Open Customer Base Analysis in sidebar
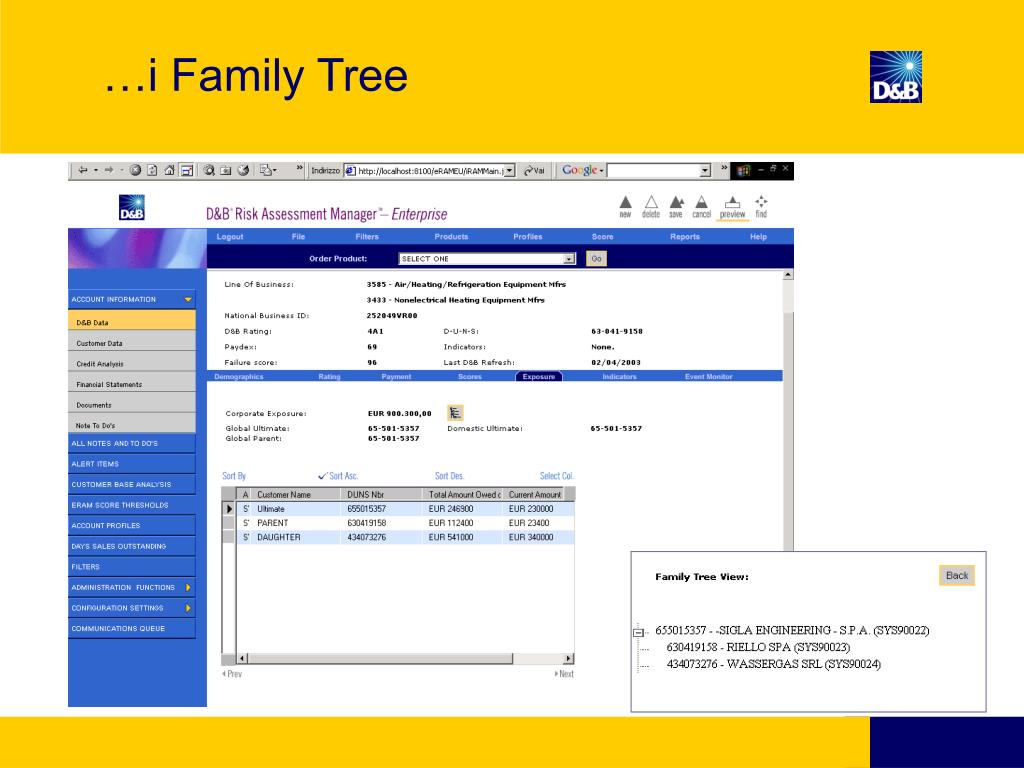This screenshot has width=1024, height=768. [x=132, y=484]
